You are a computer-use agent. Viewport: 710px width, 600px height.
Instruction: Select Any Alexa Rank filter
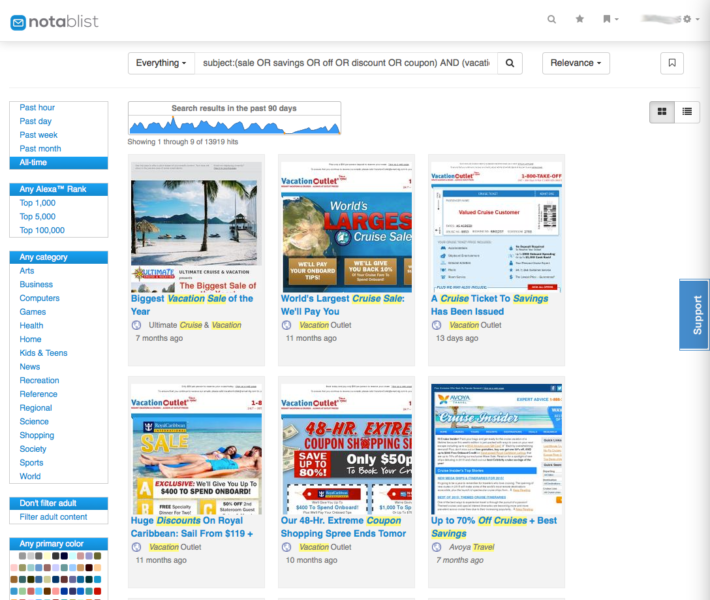tap(59, 189)
